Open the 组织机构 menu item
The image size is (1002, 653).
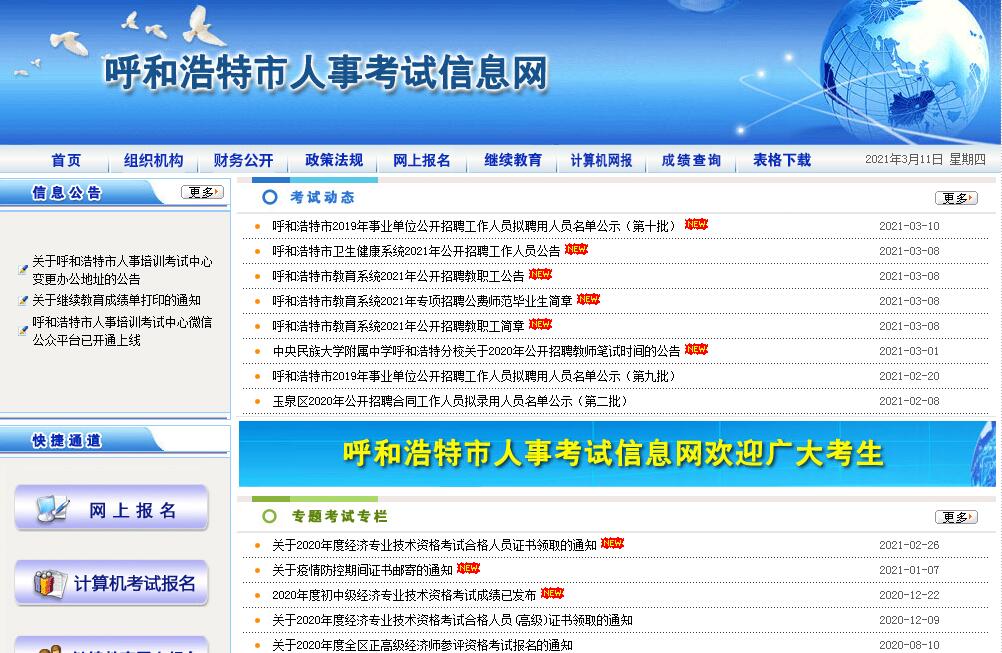153,160
